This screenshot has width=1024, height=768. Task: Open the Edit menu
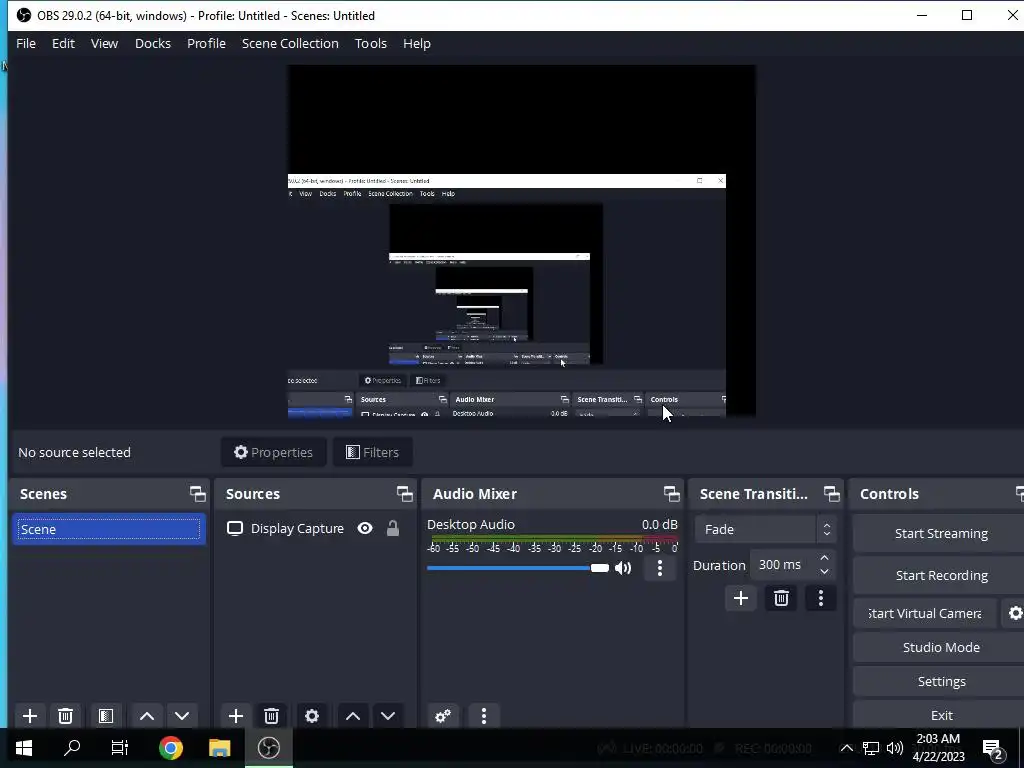pyautogui.click(x=63, y=44)
